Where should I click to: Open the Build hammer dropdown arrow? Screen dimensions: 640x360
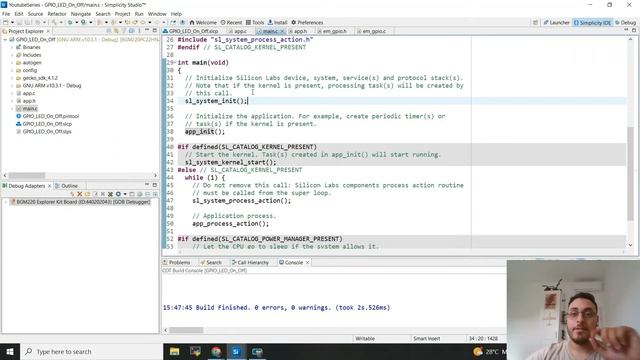[x=60, y=22]
